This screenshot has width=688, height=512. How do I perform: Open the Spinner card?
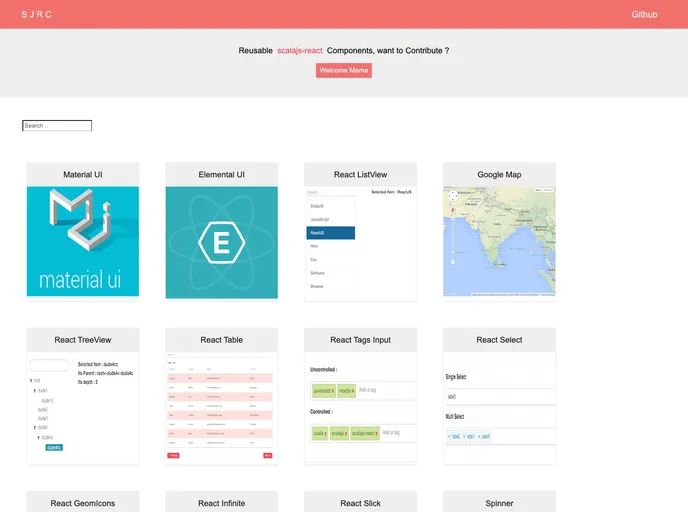499,502
